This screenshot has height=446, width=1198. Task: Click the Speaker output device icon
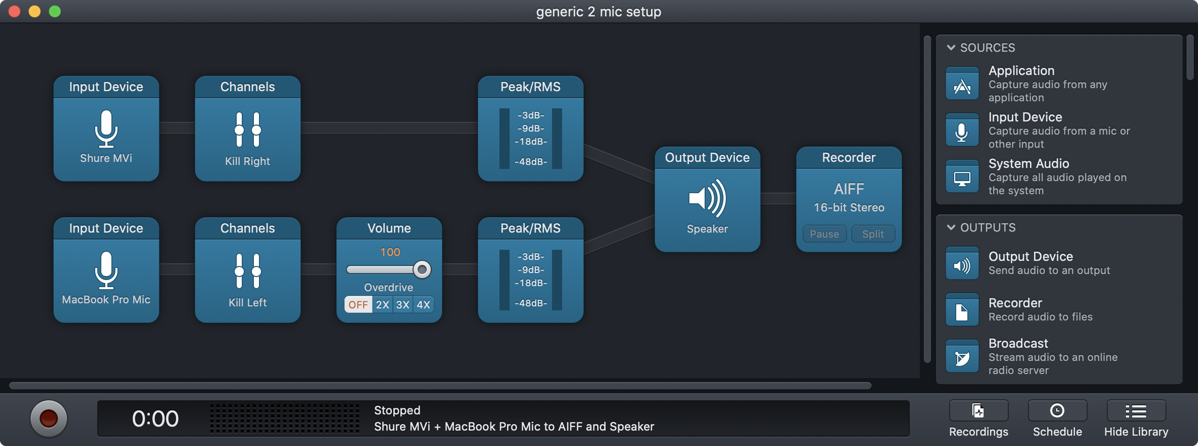coord(707,199)
